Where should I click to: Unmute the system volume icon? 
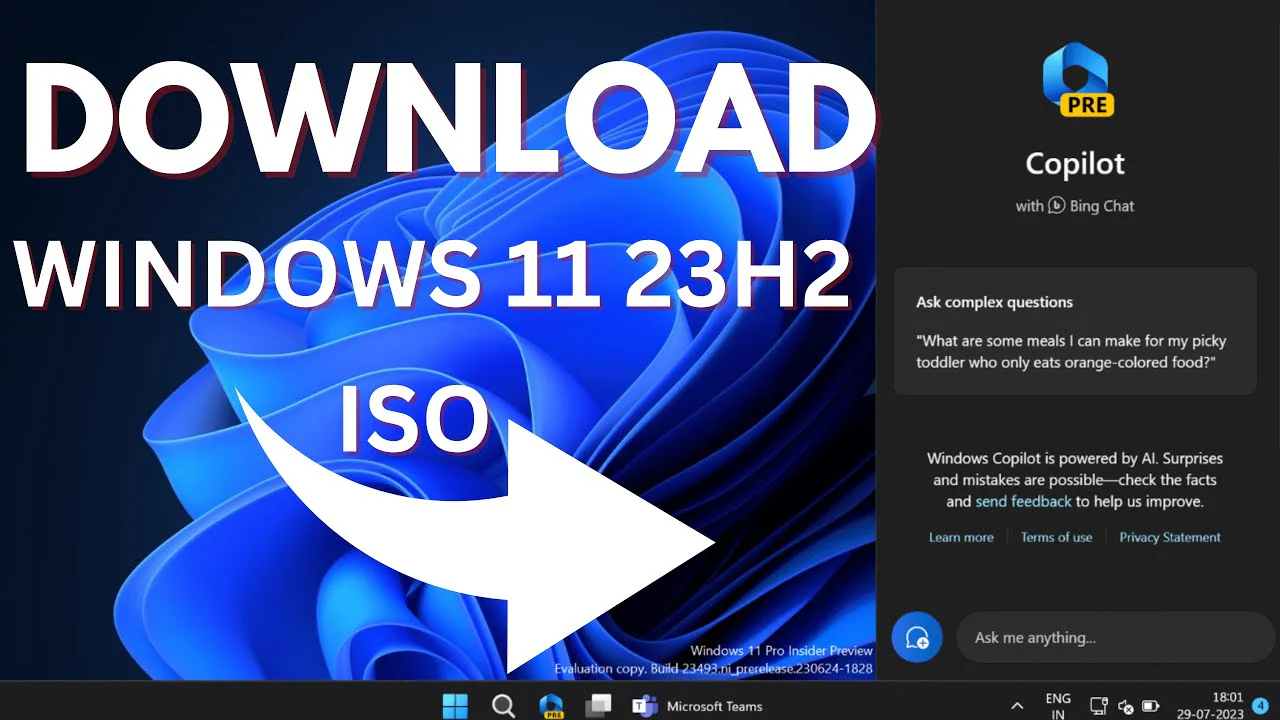[1125, 705]
